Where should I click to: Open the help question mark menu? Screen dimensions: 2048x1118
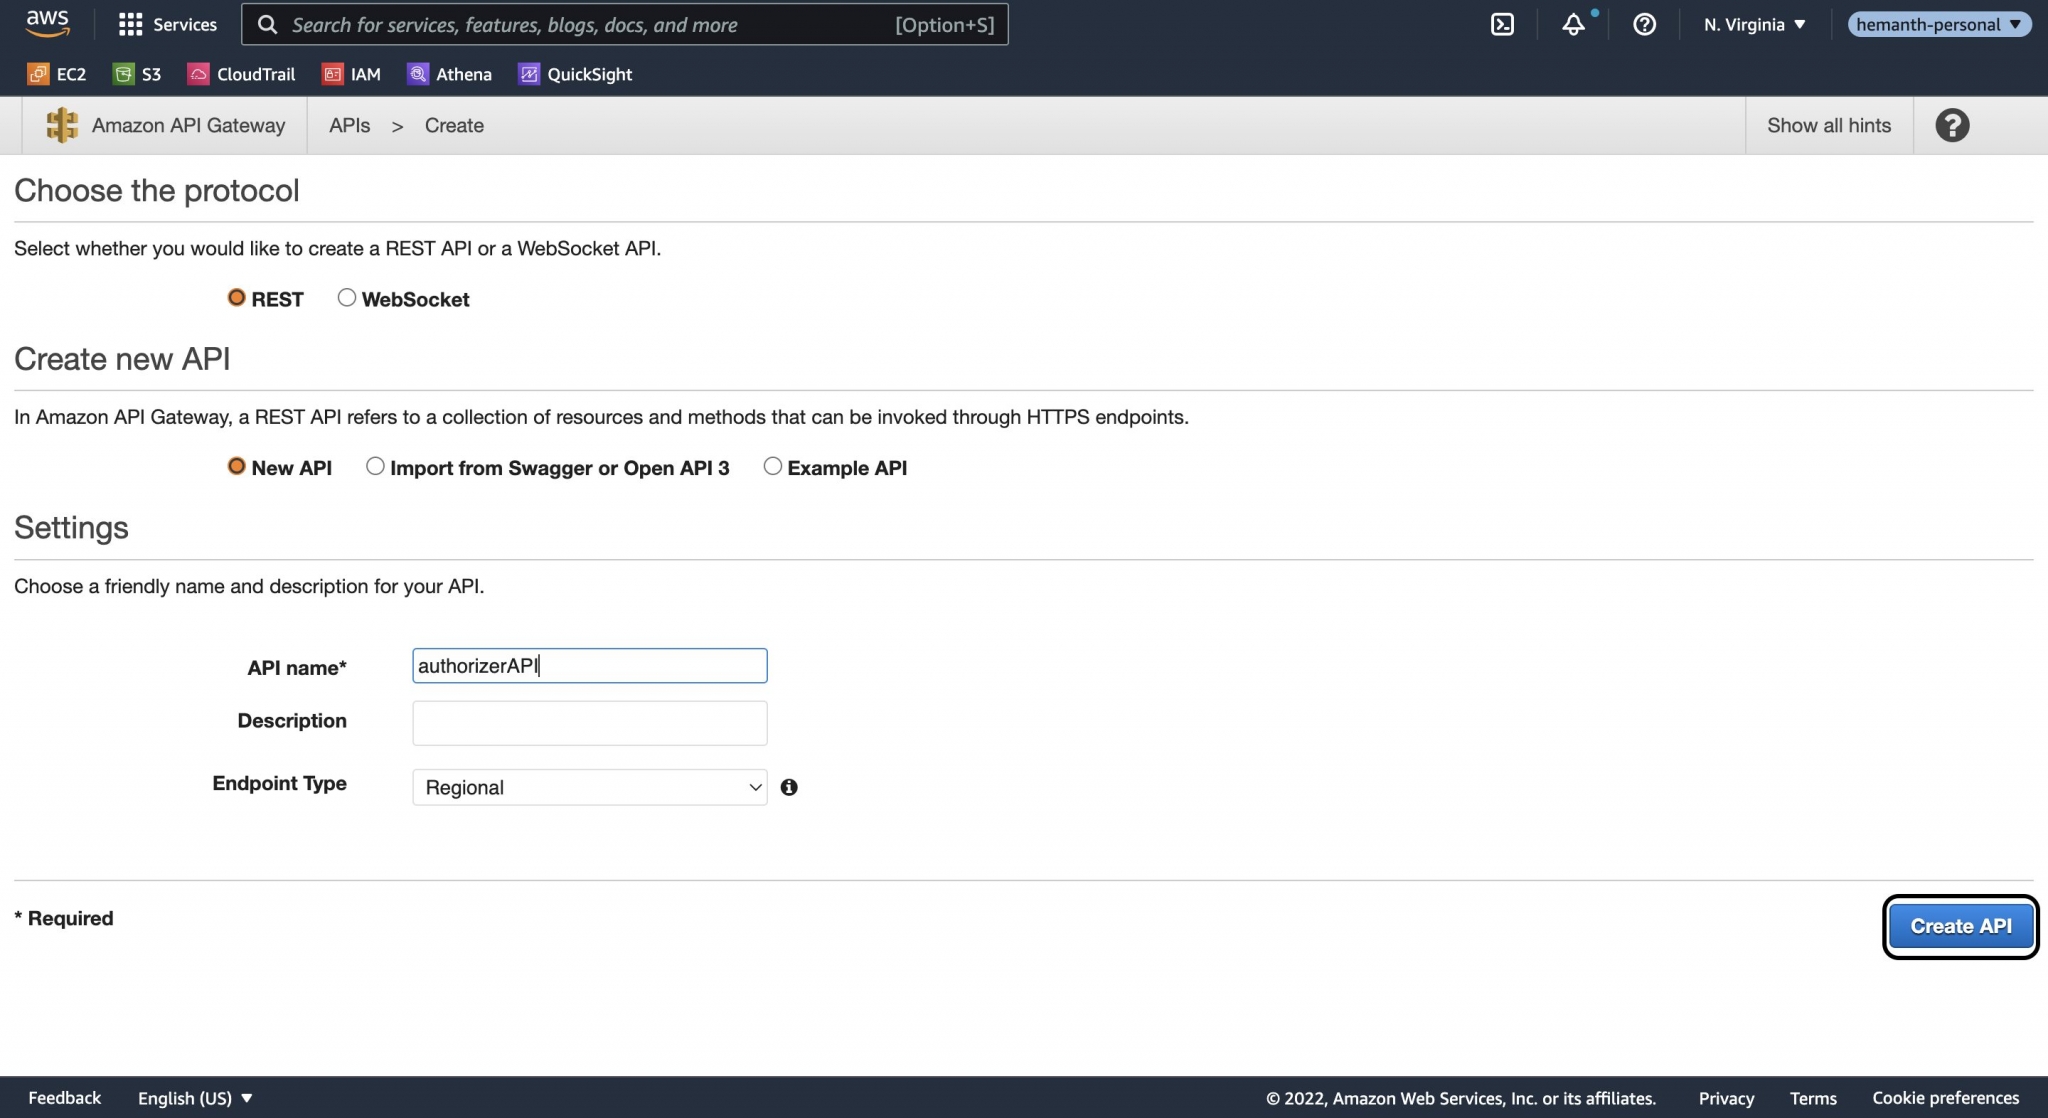(x=1645, y=24)
